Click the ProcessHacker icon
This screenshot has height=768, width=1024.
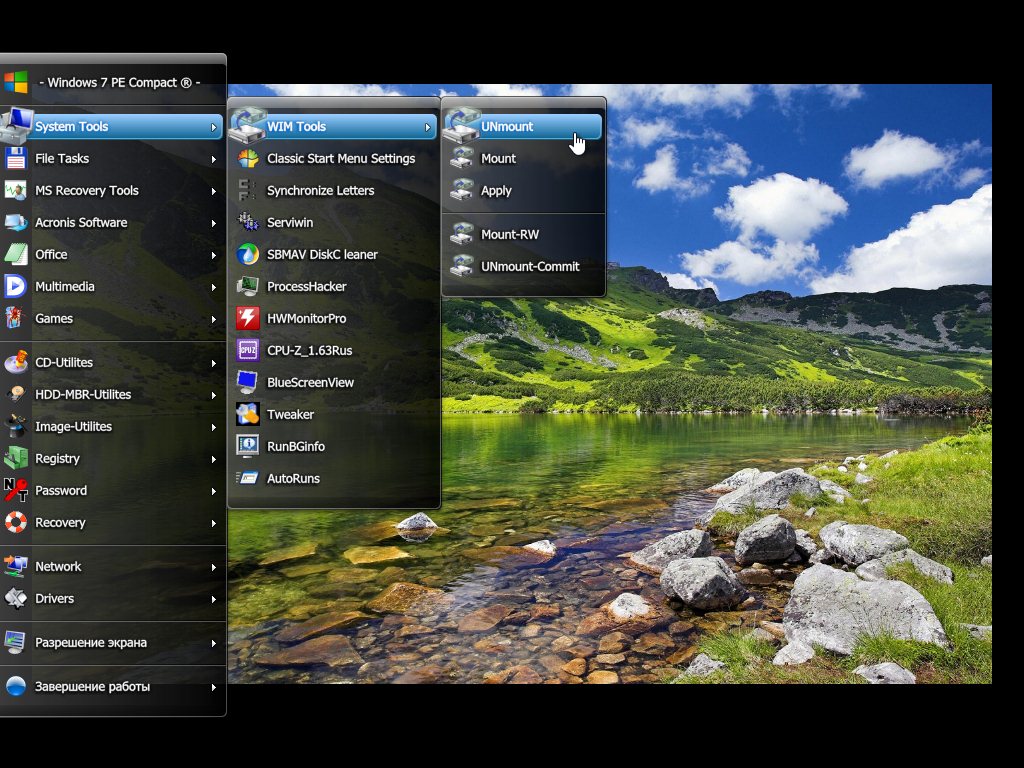click(x=247, y=287)
